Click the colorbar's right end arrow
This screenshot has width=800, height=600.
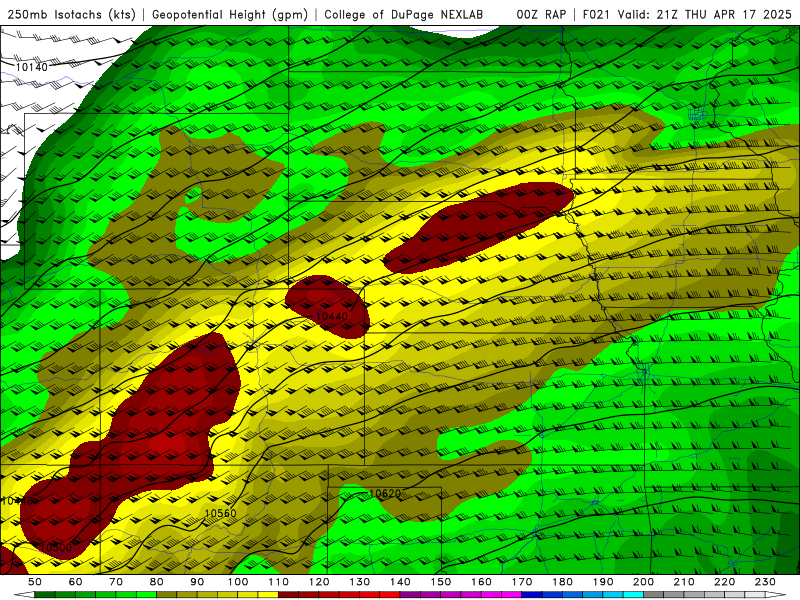click(x=776, y=594)
